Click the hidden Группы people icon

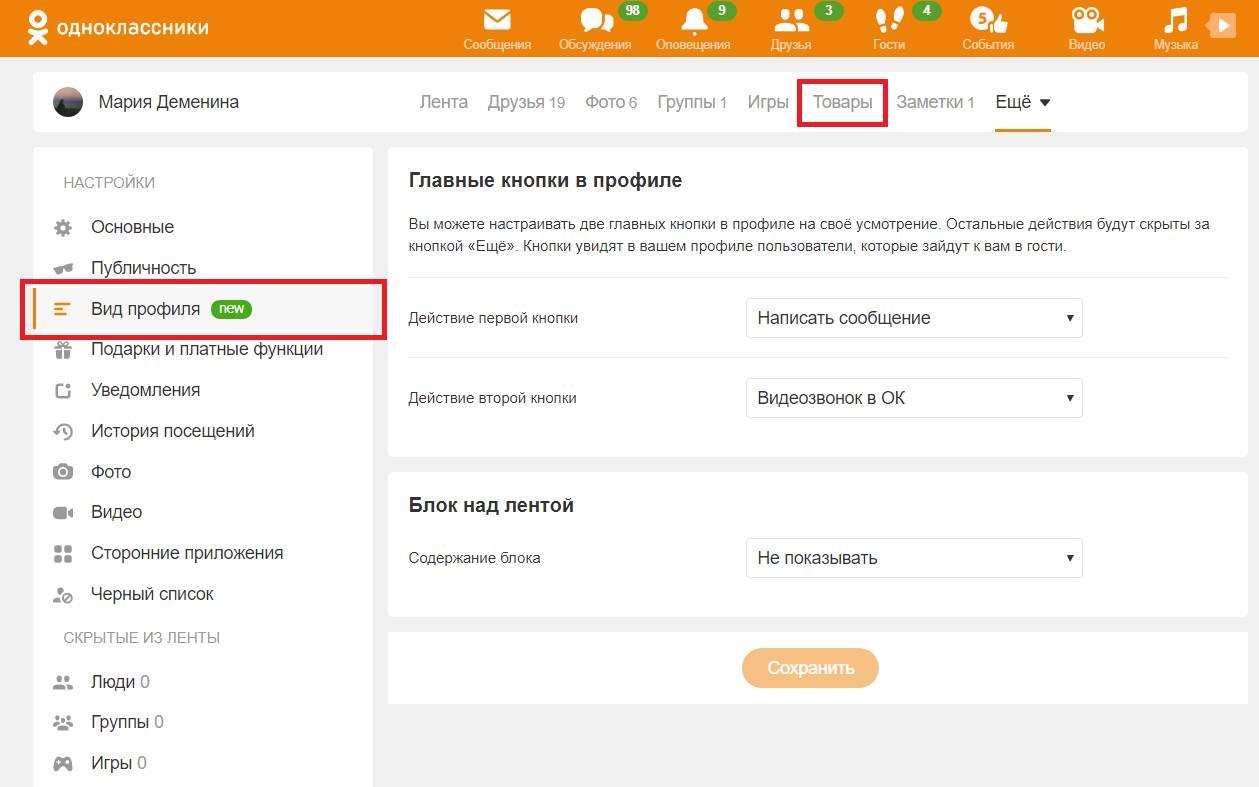pos(63,723)
